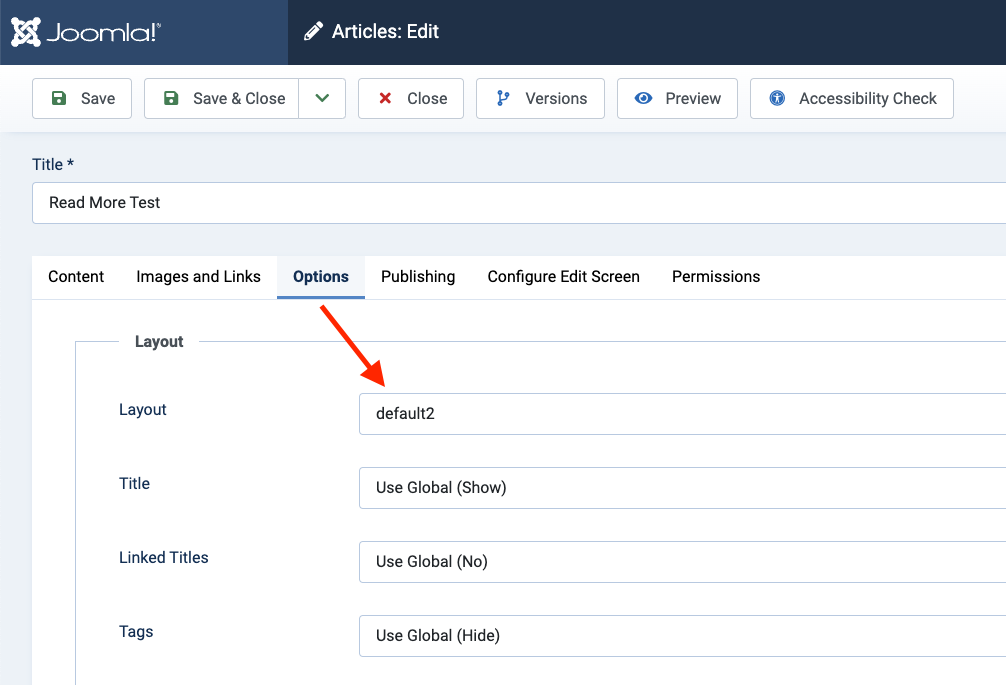Open the Linked Titles dropdown
The image size is (1006, 685).
[680, 562]
